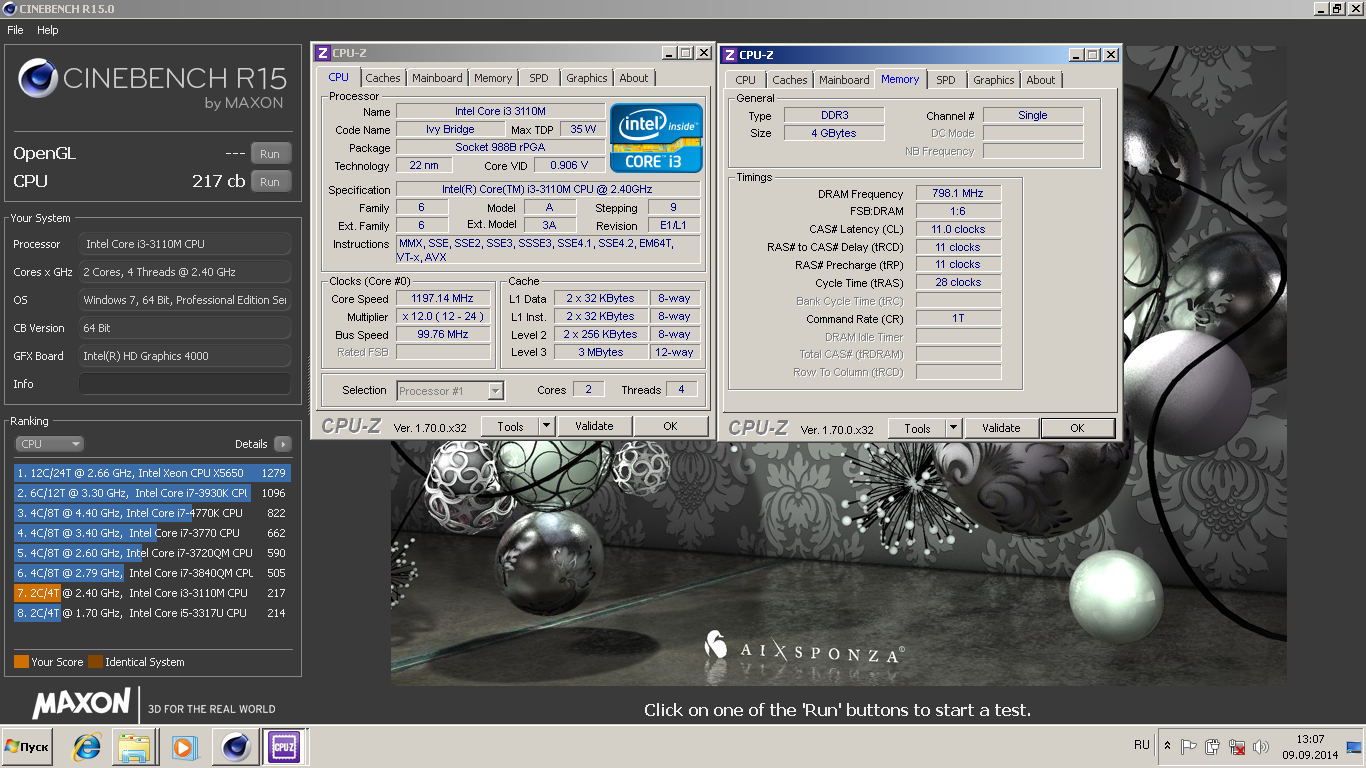Screen dimensions: 1366x768
Task: Click the volume speaker tray icon
Action: [1261, 746]
